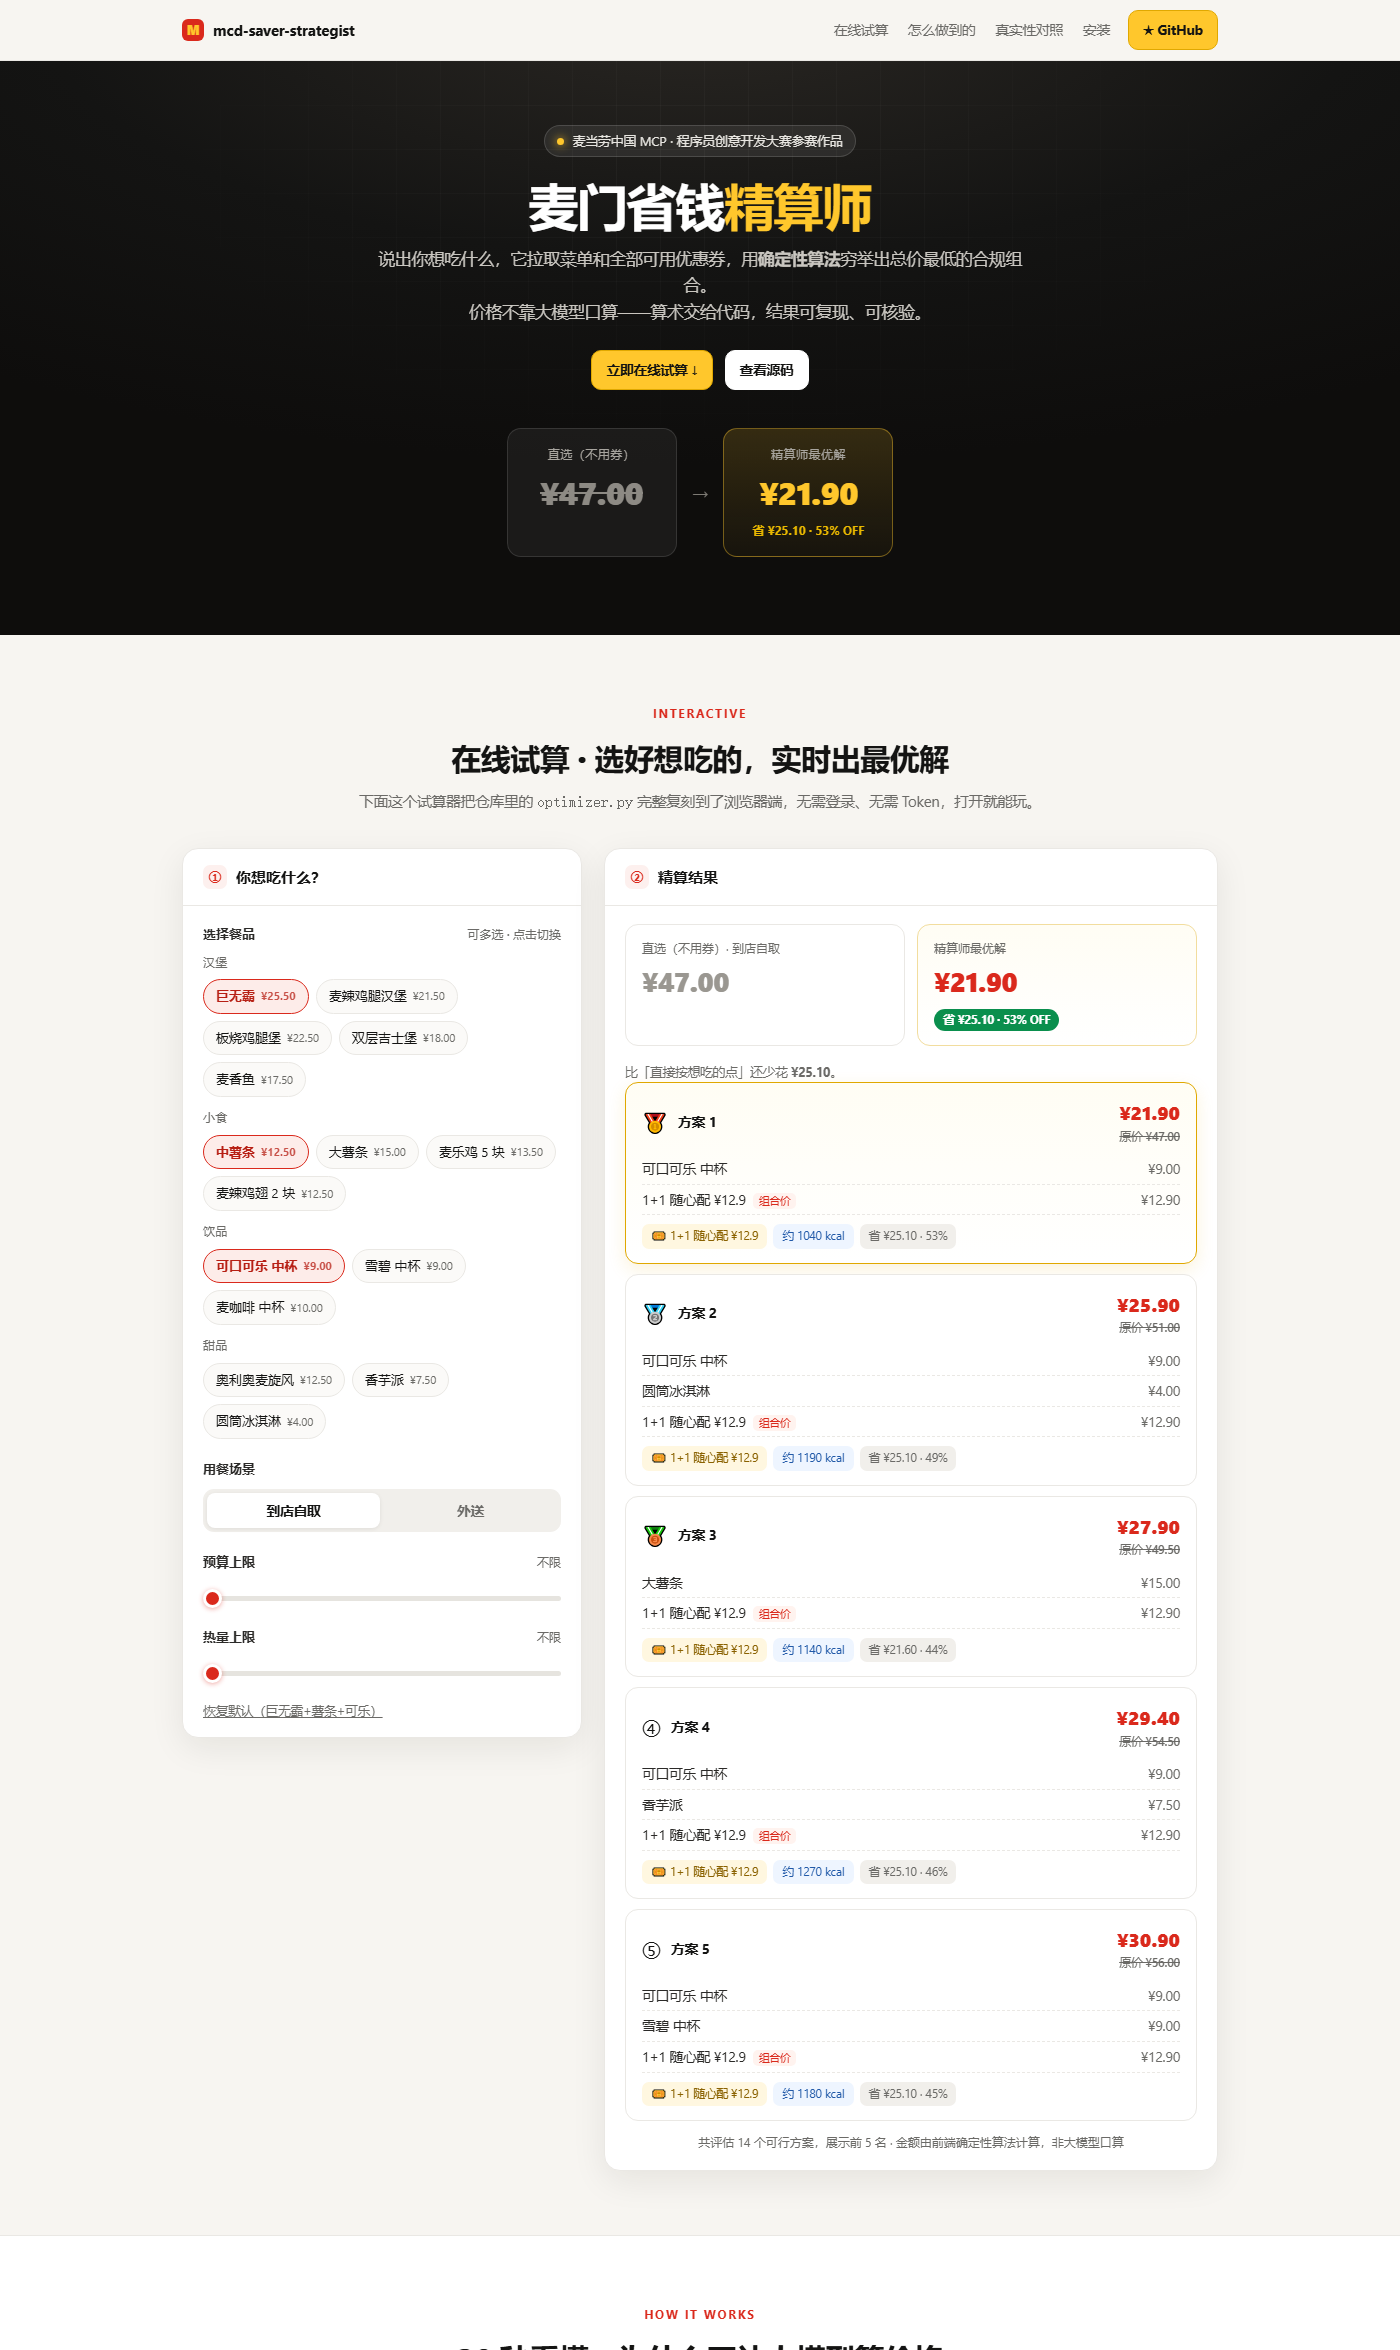Click the 省 ¥25.10 · 53% OFF green badge
Viewport: 1400px width, 2350px height.
point(996,1020)
